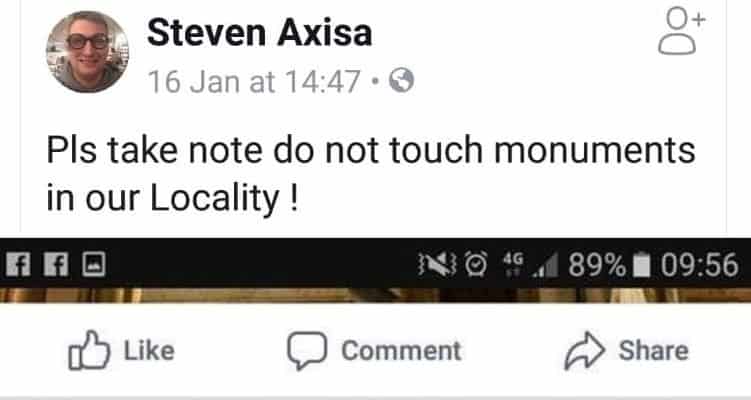Open the 16 Jan at 14:47 timestamp
Image resolution: width=751 pixels, height=400 pixels.
coord(254,81)
